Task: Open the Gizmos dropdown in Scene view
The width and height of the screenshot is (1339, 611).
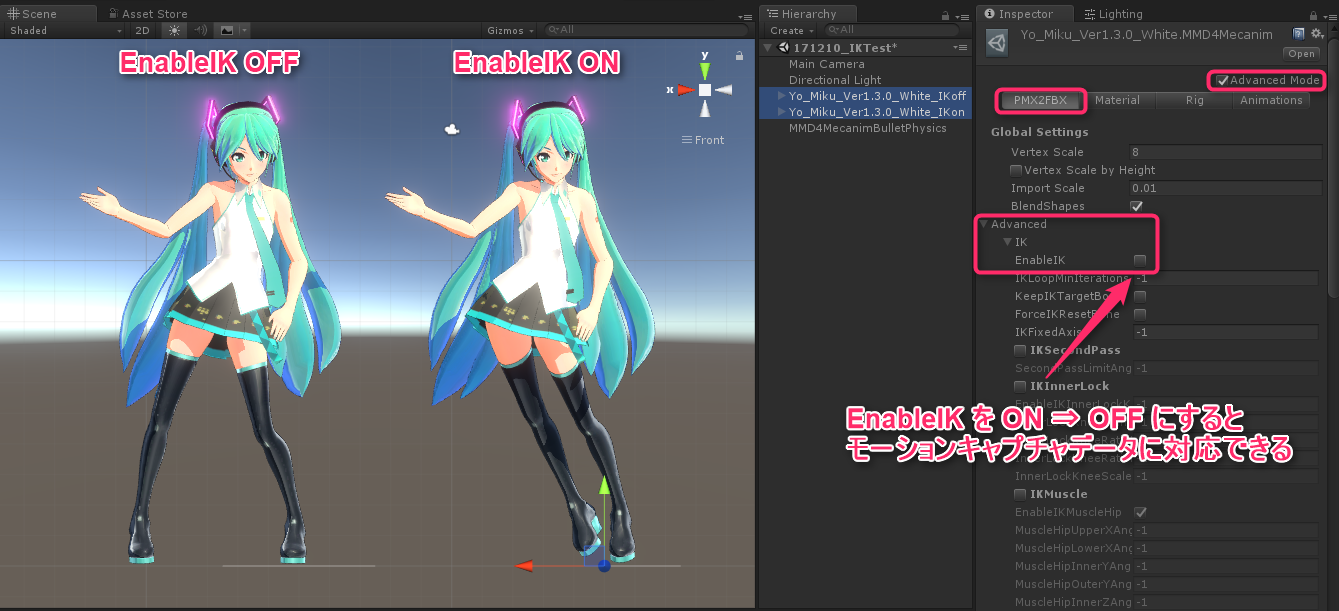Action: pyautogui.click(x=509, y=31)
